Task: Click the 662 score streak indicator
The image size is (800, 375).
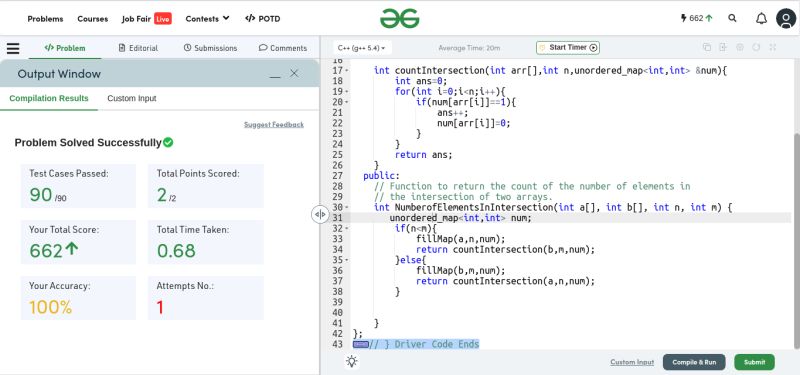Action: tap(697, 18)
